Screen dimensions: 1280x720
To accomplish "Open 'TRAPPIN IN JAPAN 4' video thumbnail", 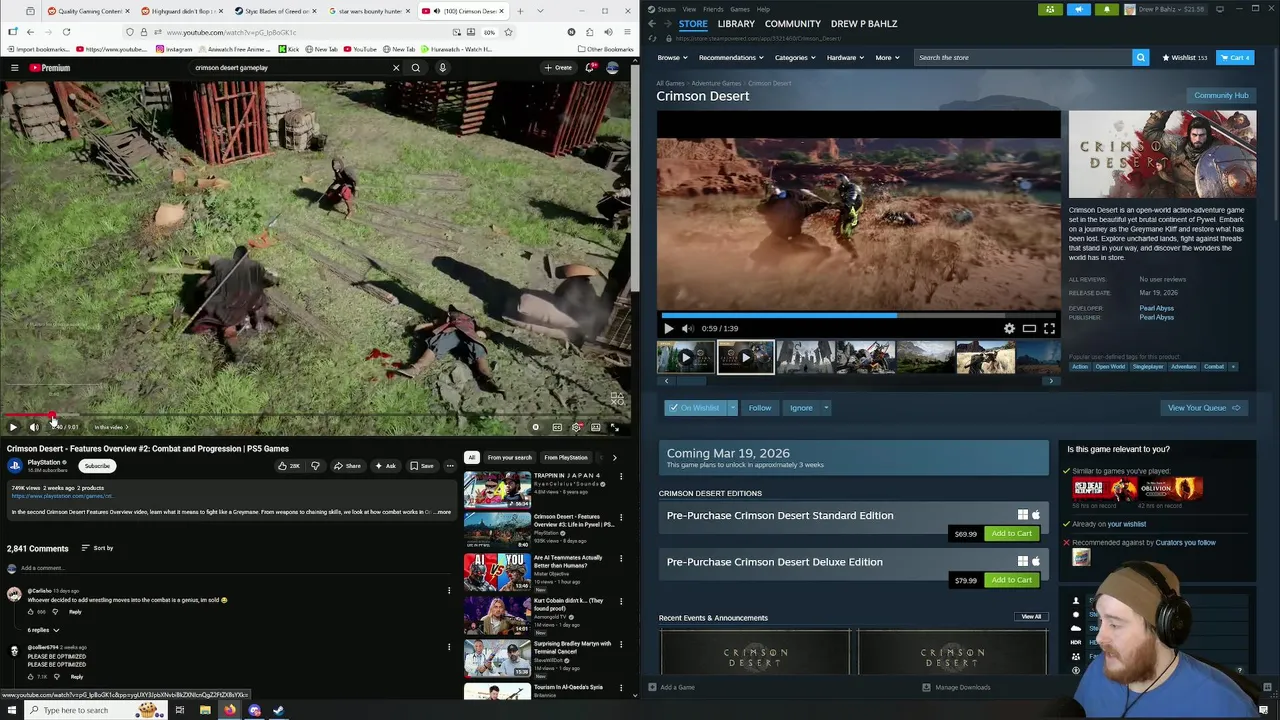I will [497, 490].
